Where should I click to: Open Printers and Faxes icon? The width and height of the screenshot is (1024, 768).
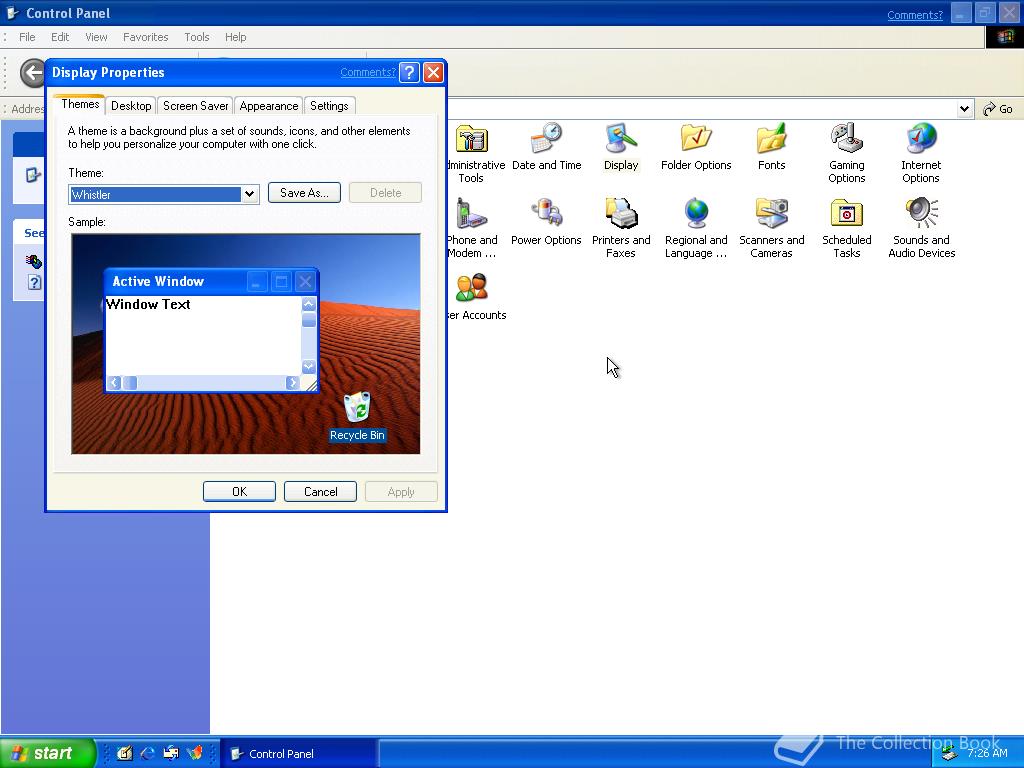coord(620,228)
